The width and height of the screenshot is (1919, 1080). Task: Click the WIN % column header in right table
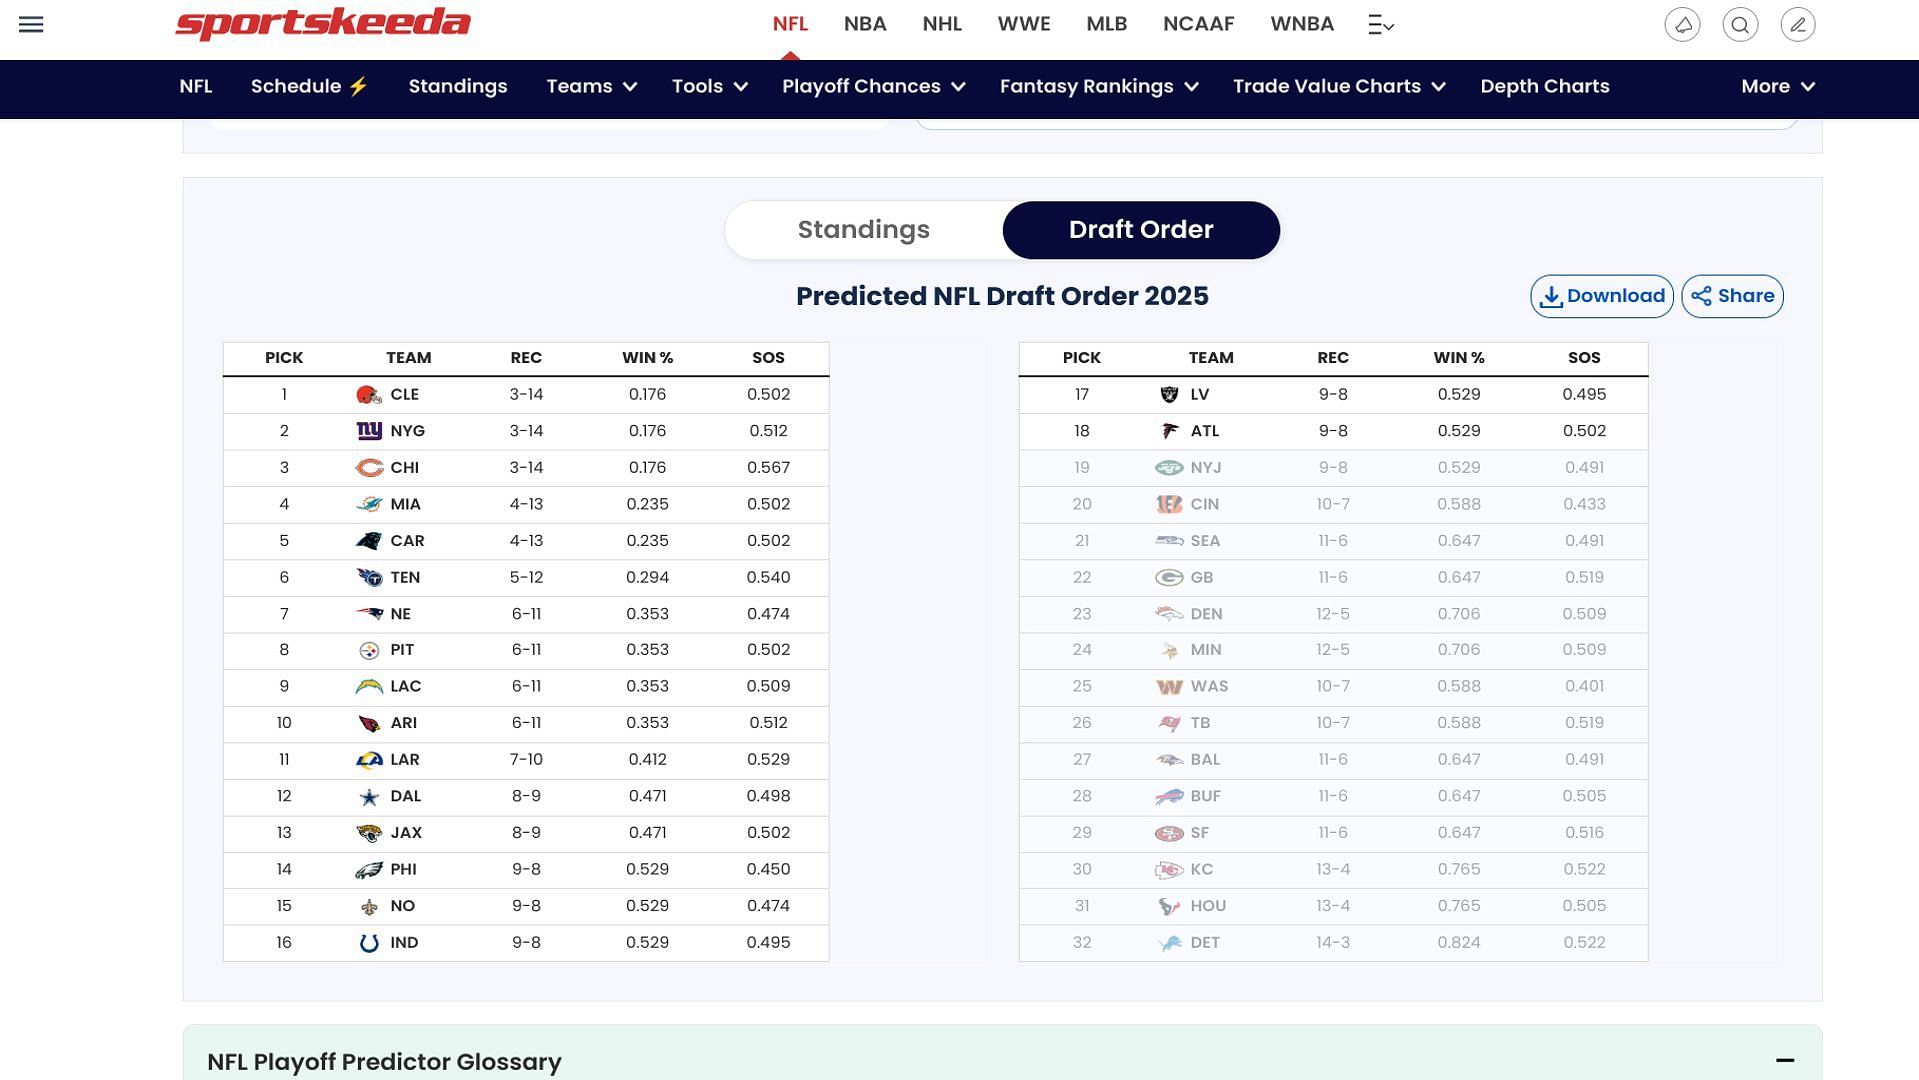(x=1459, y=358)
